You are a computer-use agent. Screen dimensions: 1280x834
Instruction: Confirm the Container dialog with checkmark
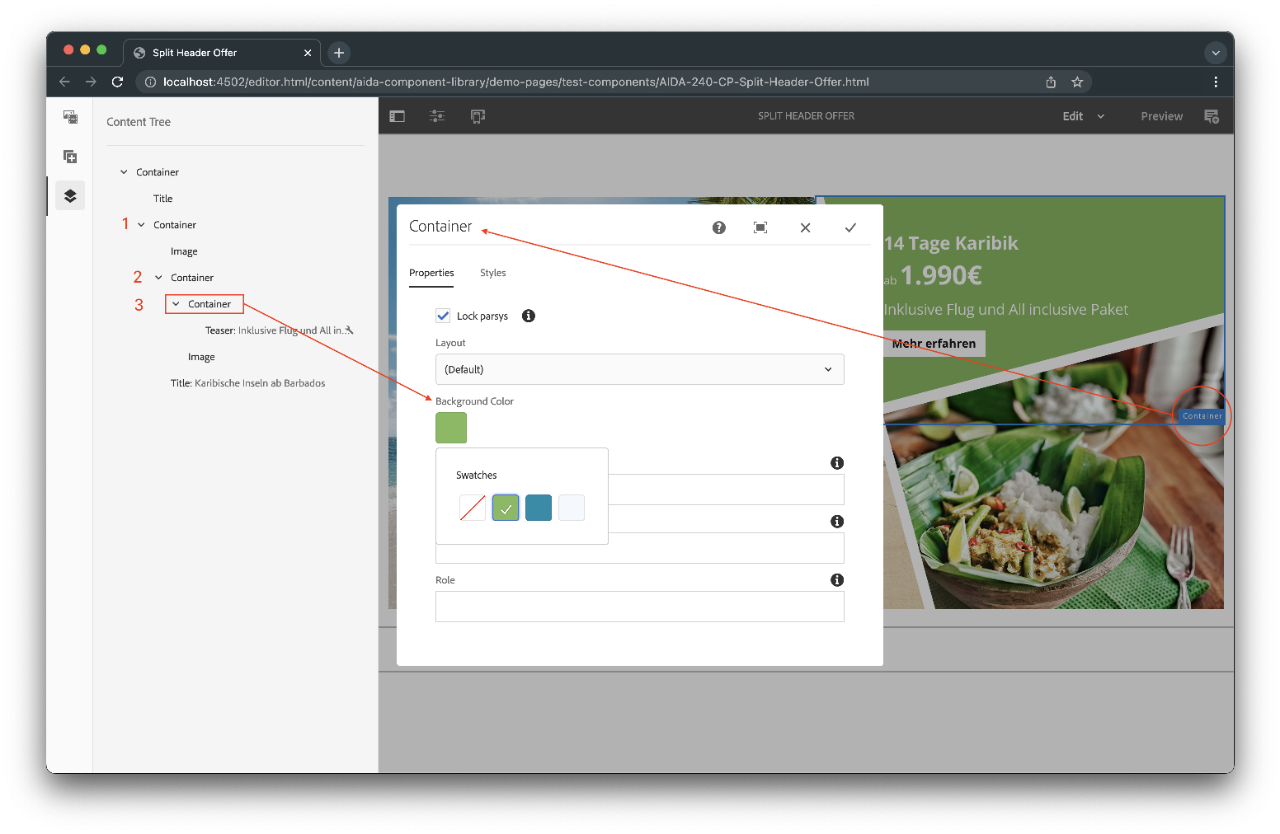850,228
